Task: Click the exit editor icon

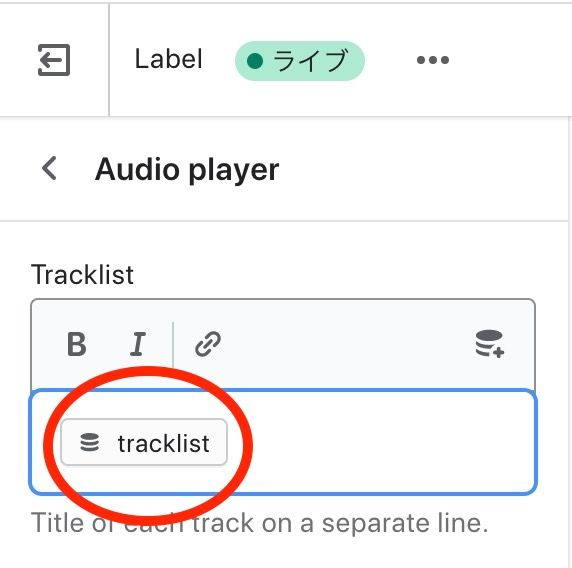Action: coord(54,60)
